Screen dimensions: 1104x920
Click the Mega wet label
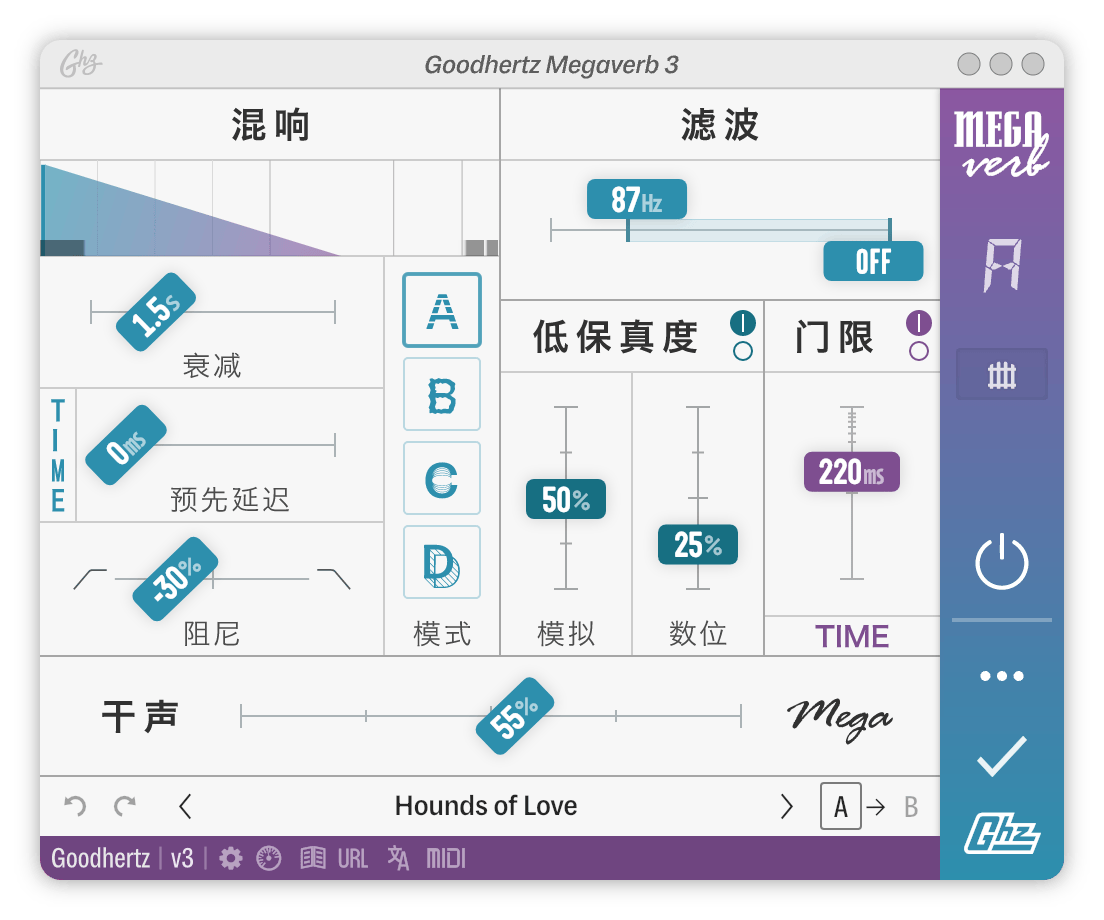(x=840, y=719)
